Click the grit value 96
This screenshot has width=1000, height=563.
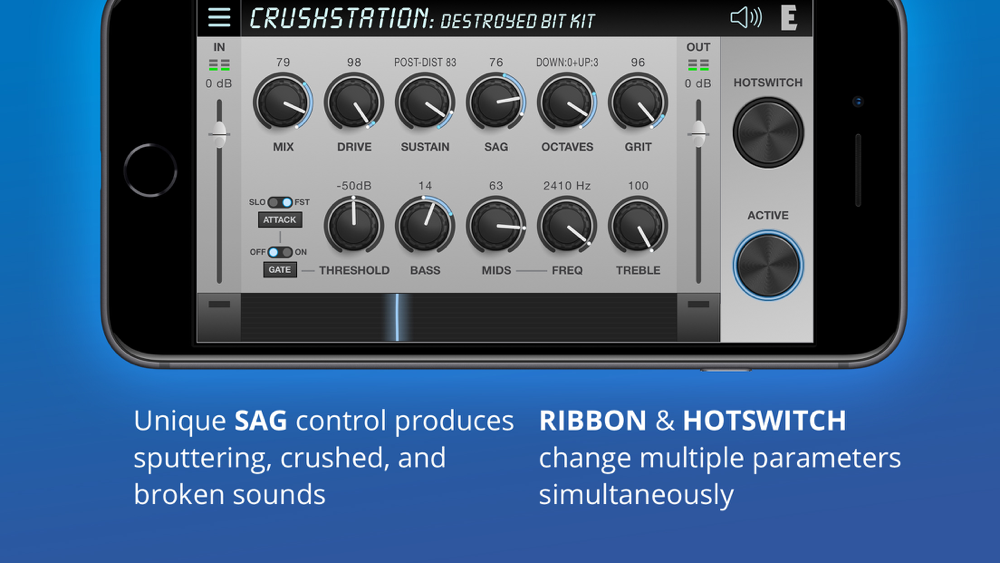[638, 62]
